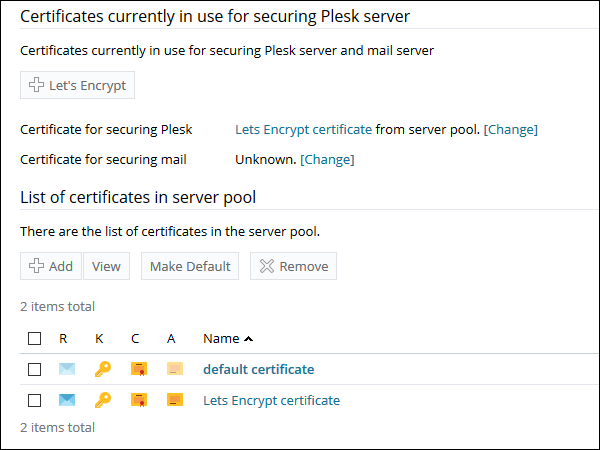Viewport: 600px width, 450px height.
Task: Click the private key icon for Lets Encrypt certificate
Action: [103, 401]
